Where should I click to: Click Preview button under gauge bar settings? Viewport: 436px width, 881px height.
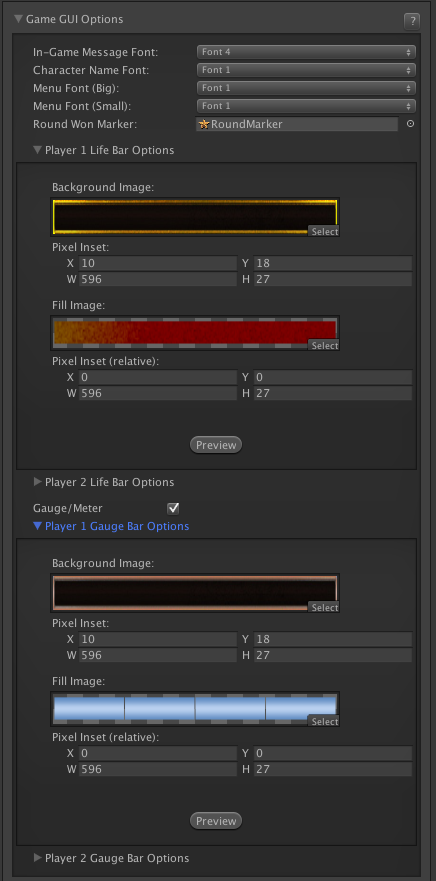216,821
